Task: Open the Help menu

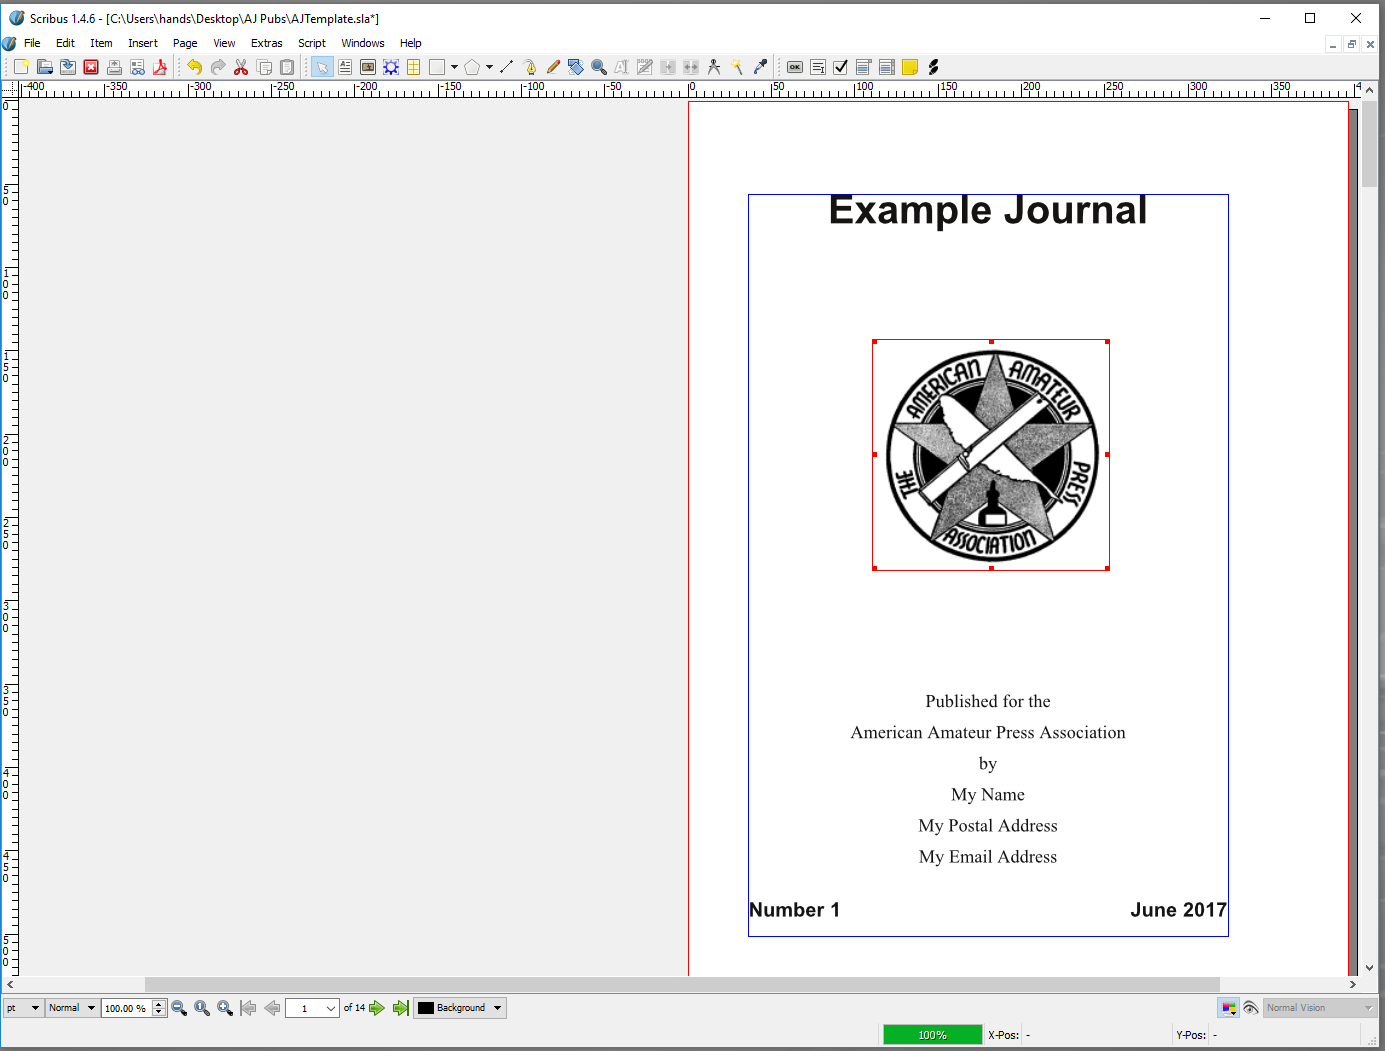Action: point(410,43)
